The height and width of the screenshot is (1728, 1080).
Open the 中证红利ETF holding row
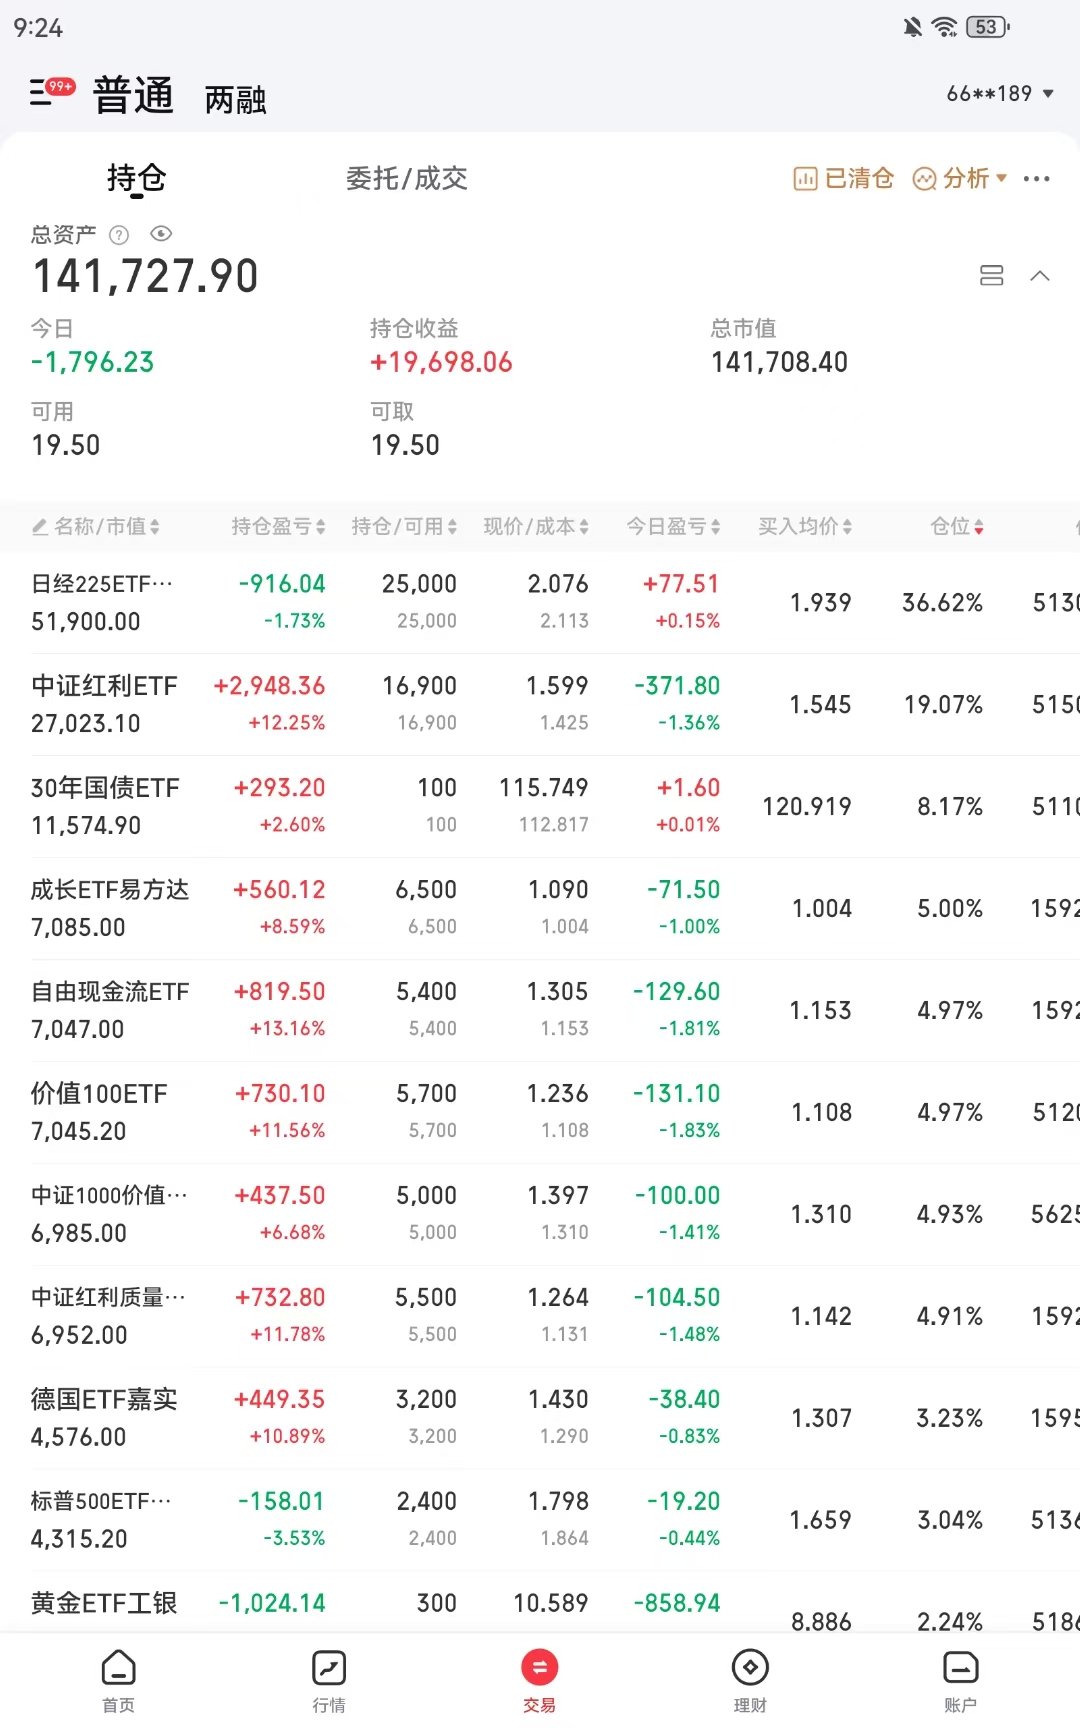pyautogui.click(x=105, y=704)
